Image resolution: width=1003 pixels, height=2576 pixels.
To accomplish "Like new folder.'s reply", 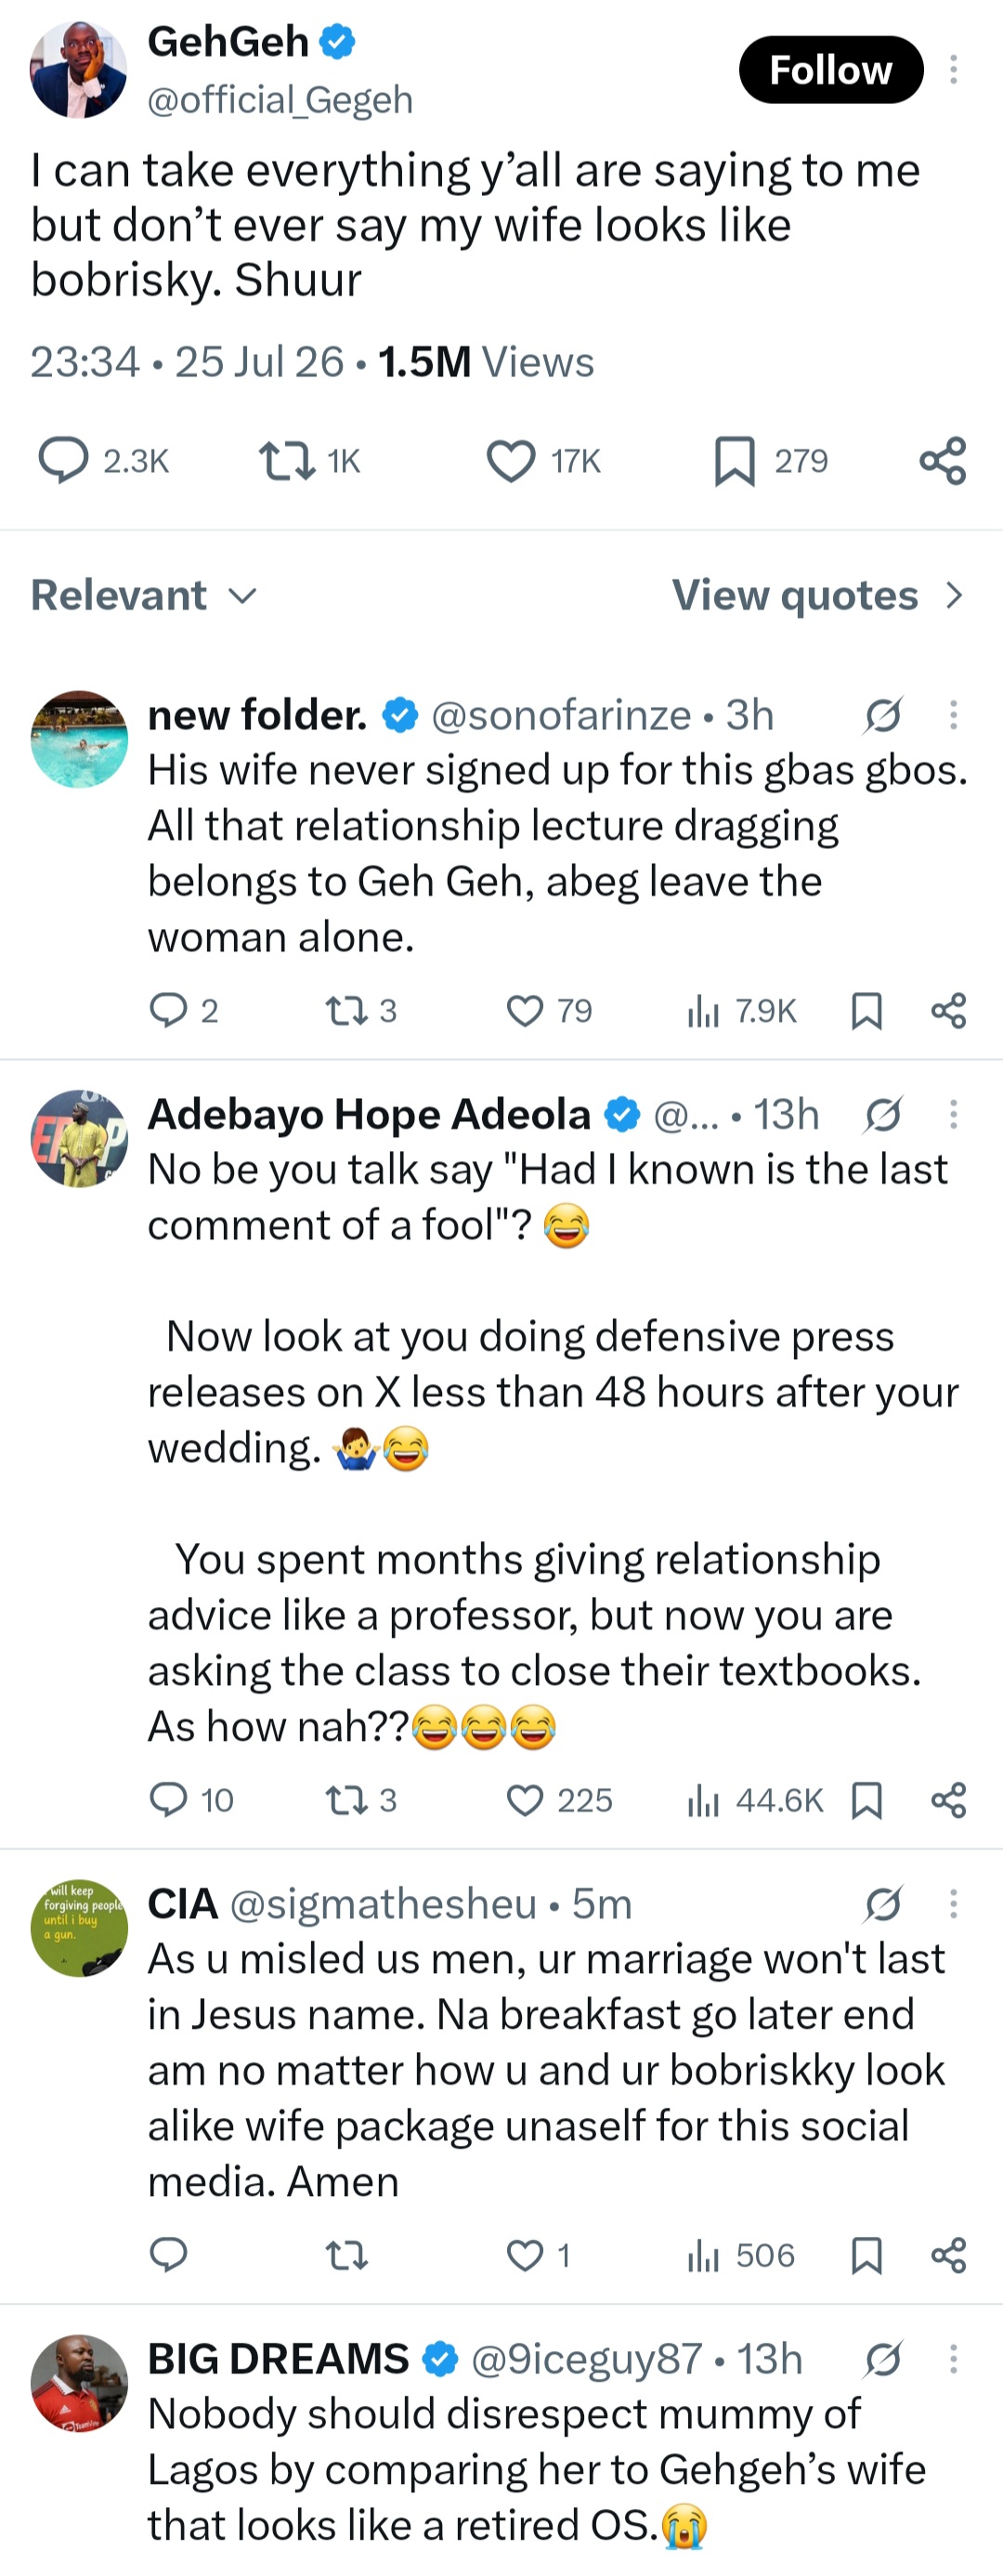I will 525,1011.
